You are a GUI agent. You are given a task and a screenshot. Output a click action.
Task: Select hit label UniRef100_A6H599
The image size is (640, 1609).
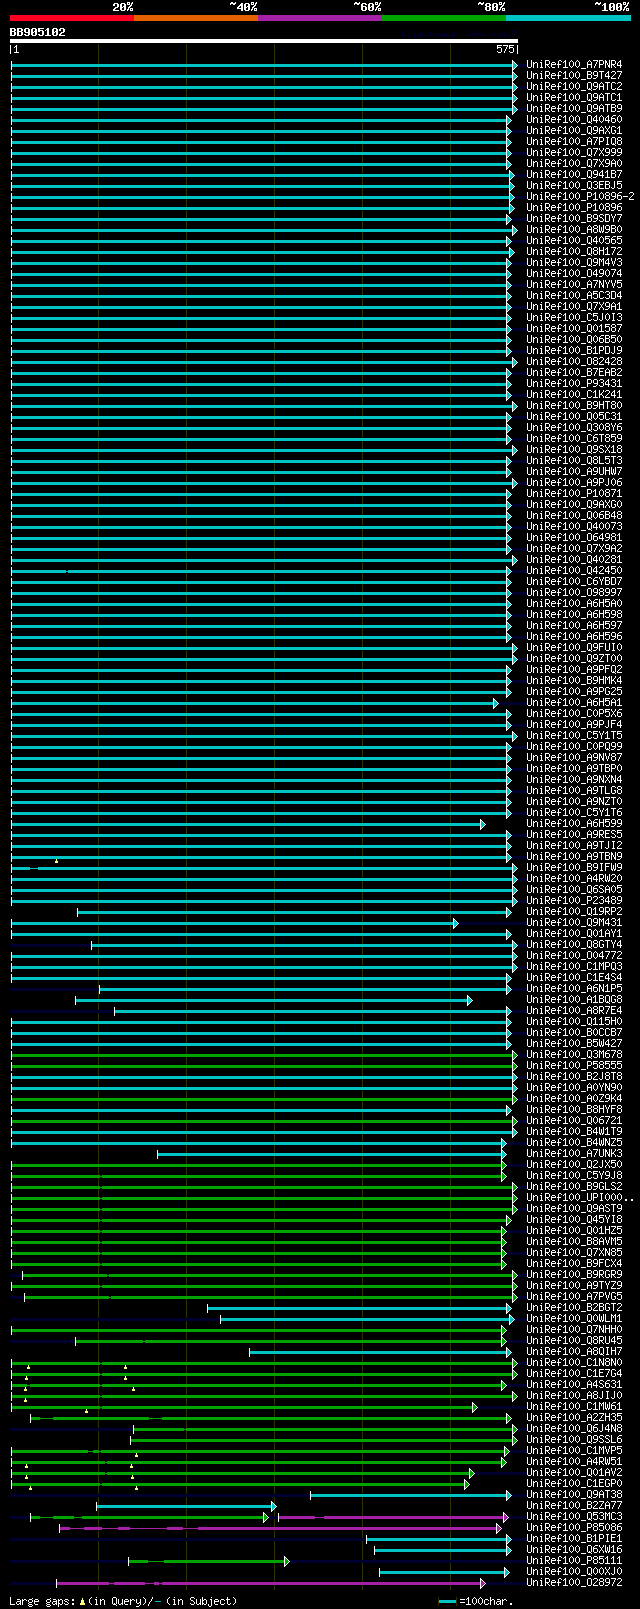tap(574, 824)
